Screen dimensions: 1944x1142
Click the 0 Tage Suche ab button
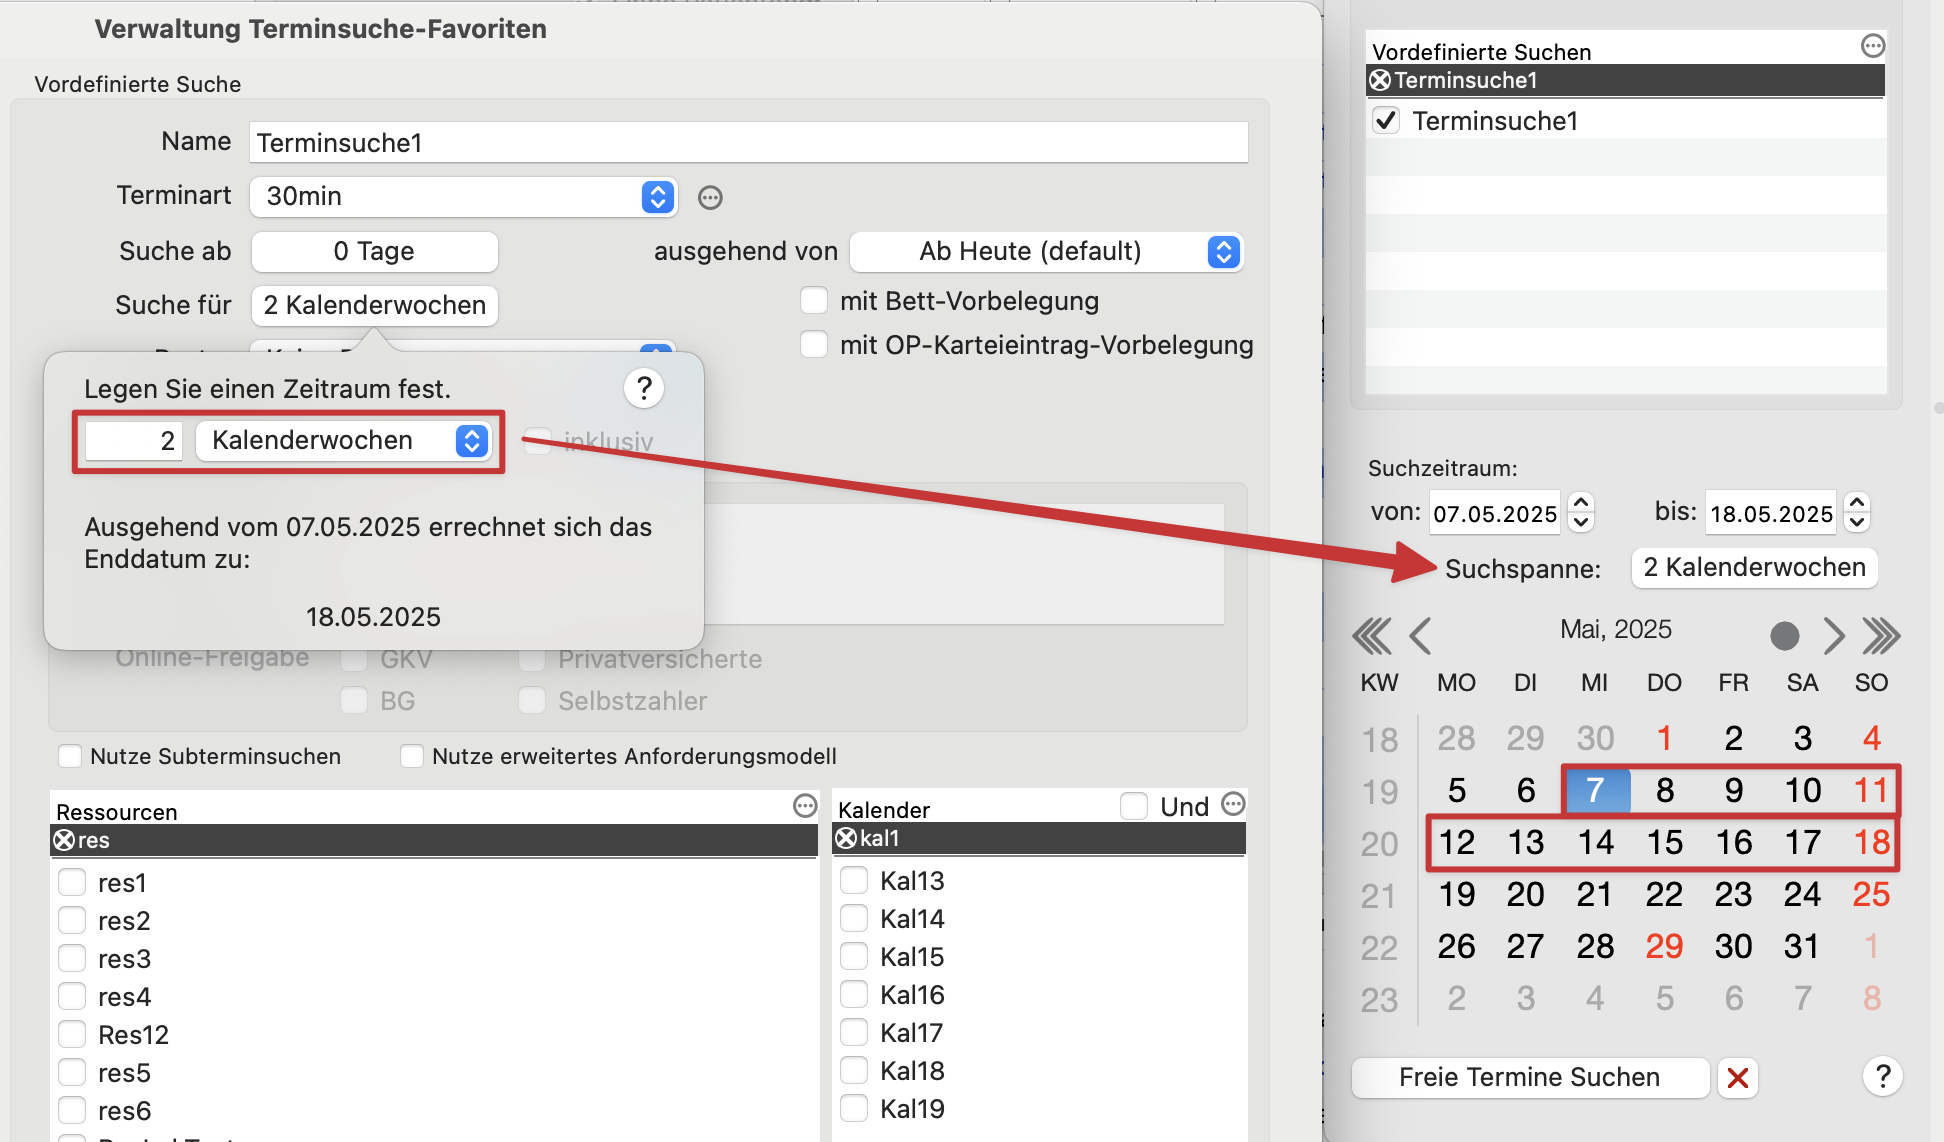pyautogui.click(x=375, y=251)
